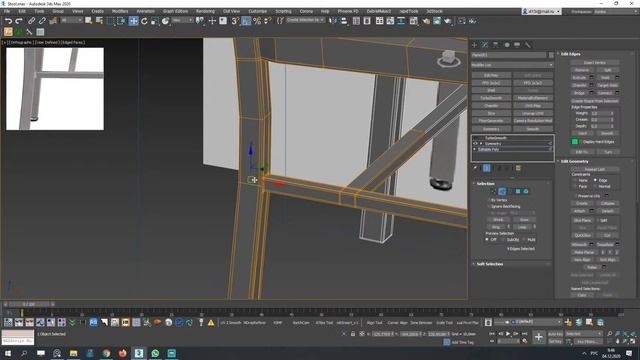Viewport: 640px width, 360px height.
Task: Toggle the Percent Snap button
Action: pyautogui.click(x=257, y=21)
